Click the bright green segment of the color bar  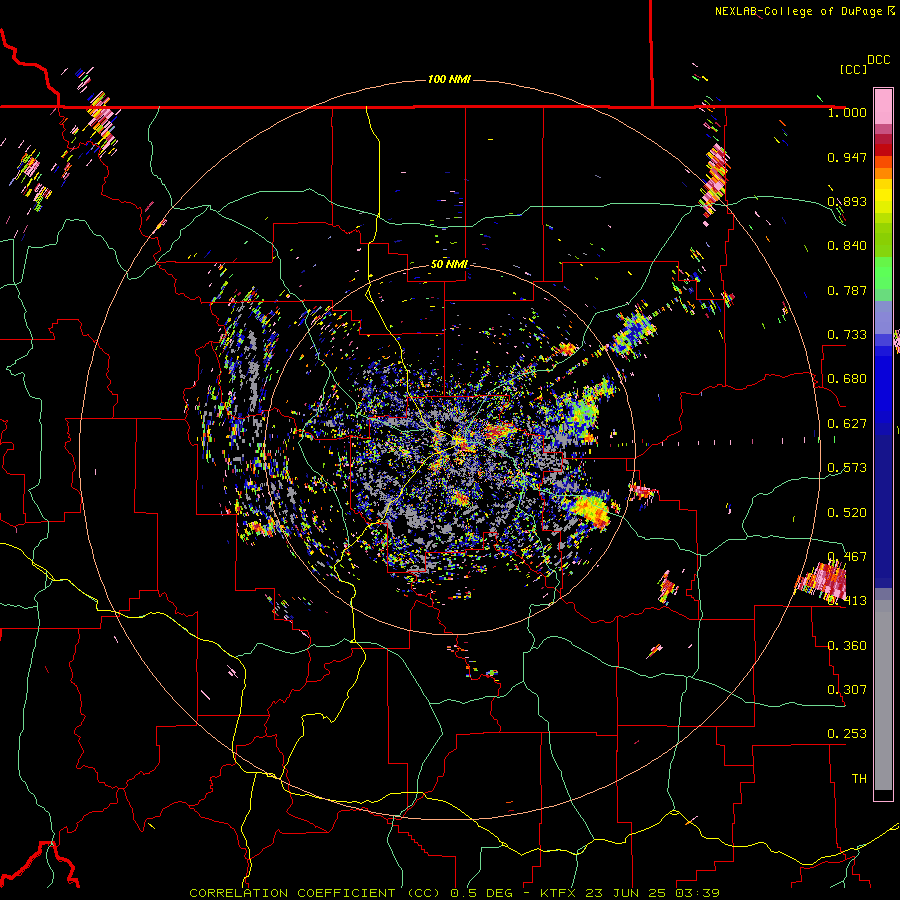coord(883,273)
